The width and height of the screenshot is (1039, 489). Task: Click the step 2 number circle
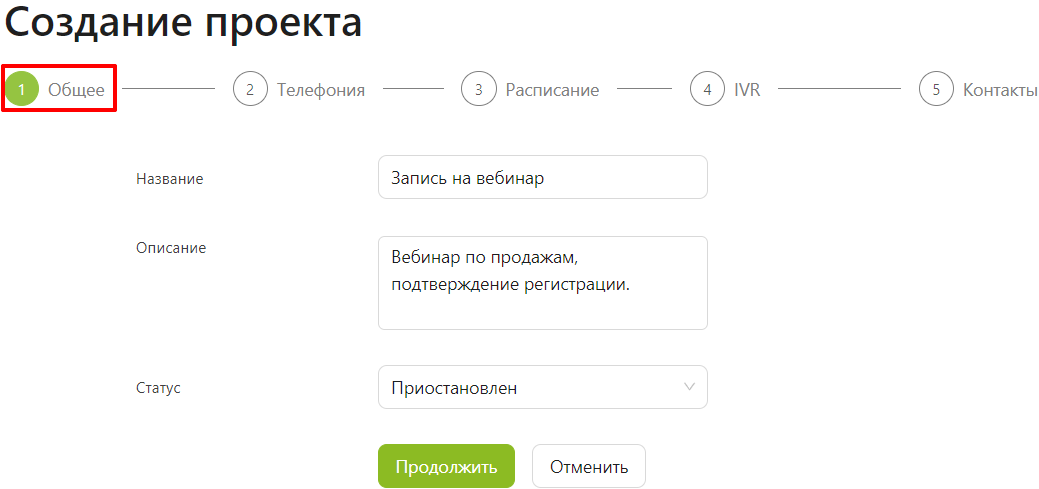(x=250, y=90)
